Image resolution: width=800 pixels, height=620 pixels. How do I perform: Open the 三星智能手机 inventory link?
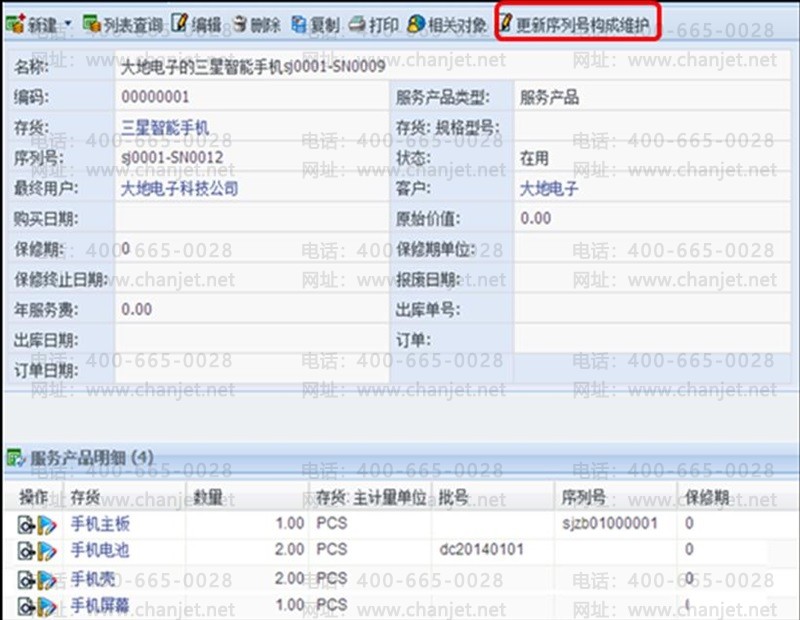pyautogui.click(x=165, y=128)
